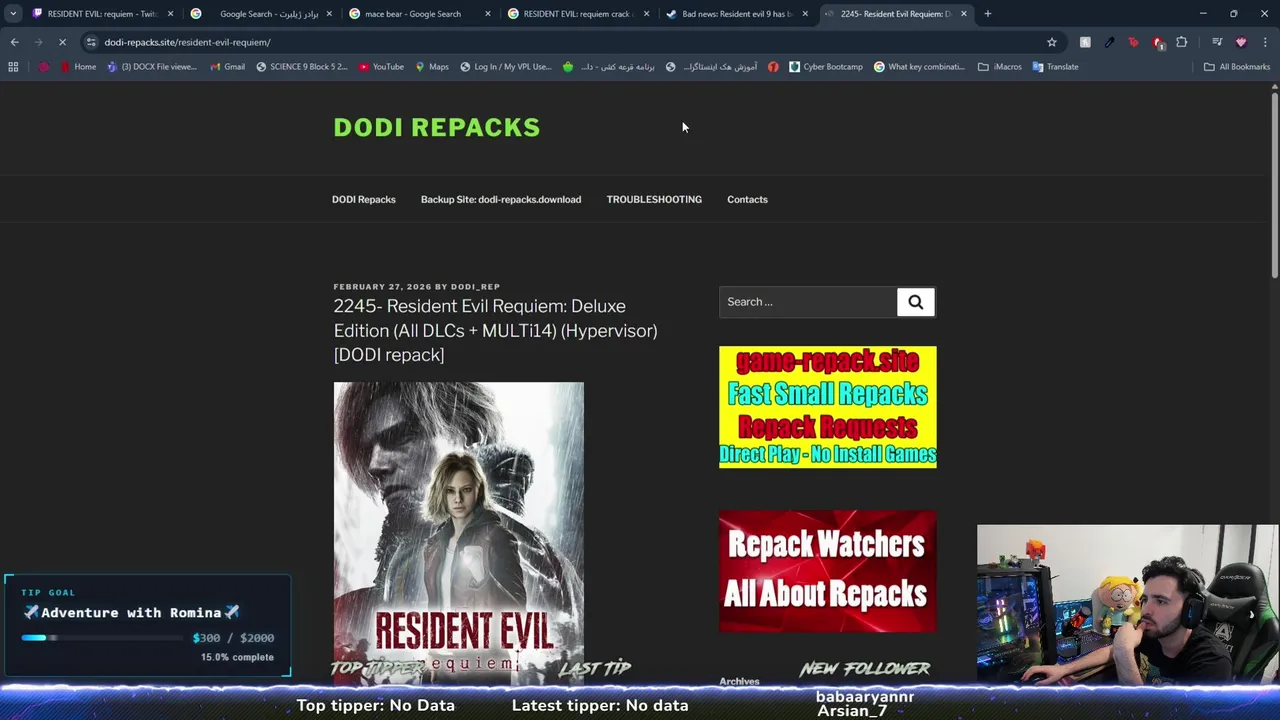Close the Bad news Resident evil tab
1280x720 pixels.
[805, 14]
